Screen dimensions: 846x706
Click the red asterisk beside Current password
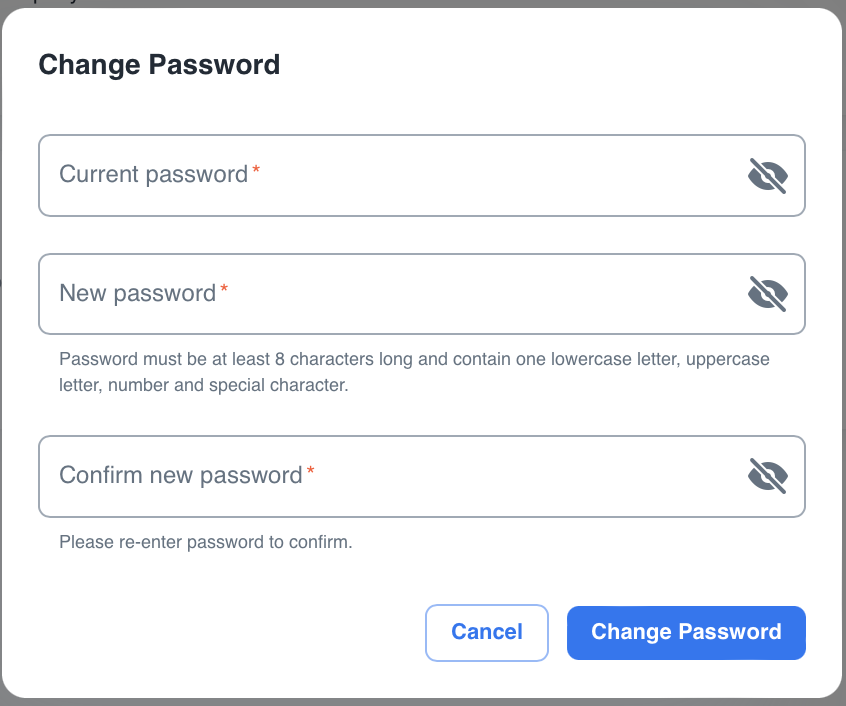click(256, 170)
